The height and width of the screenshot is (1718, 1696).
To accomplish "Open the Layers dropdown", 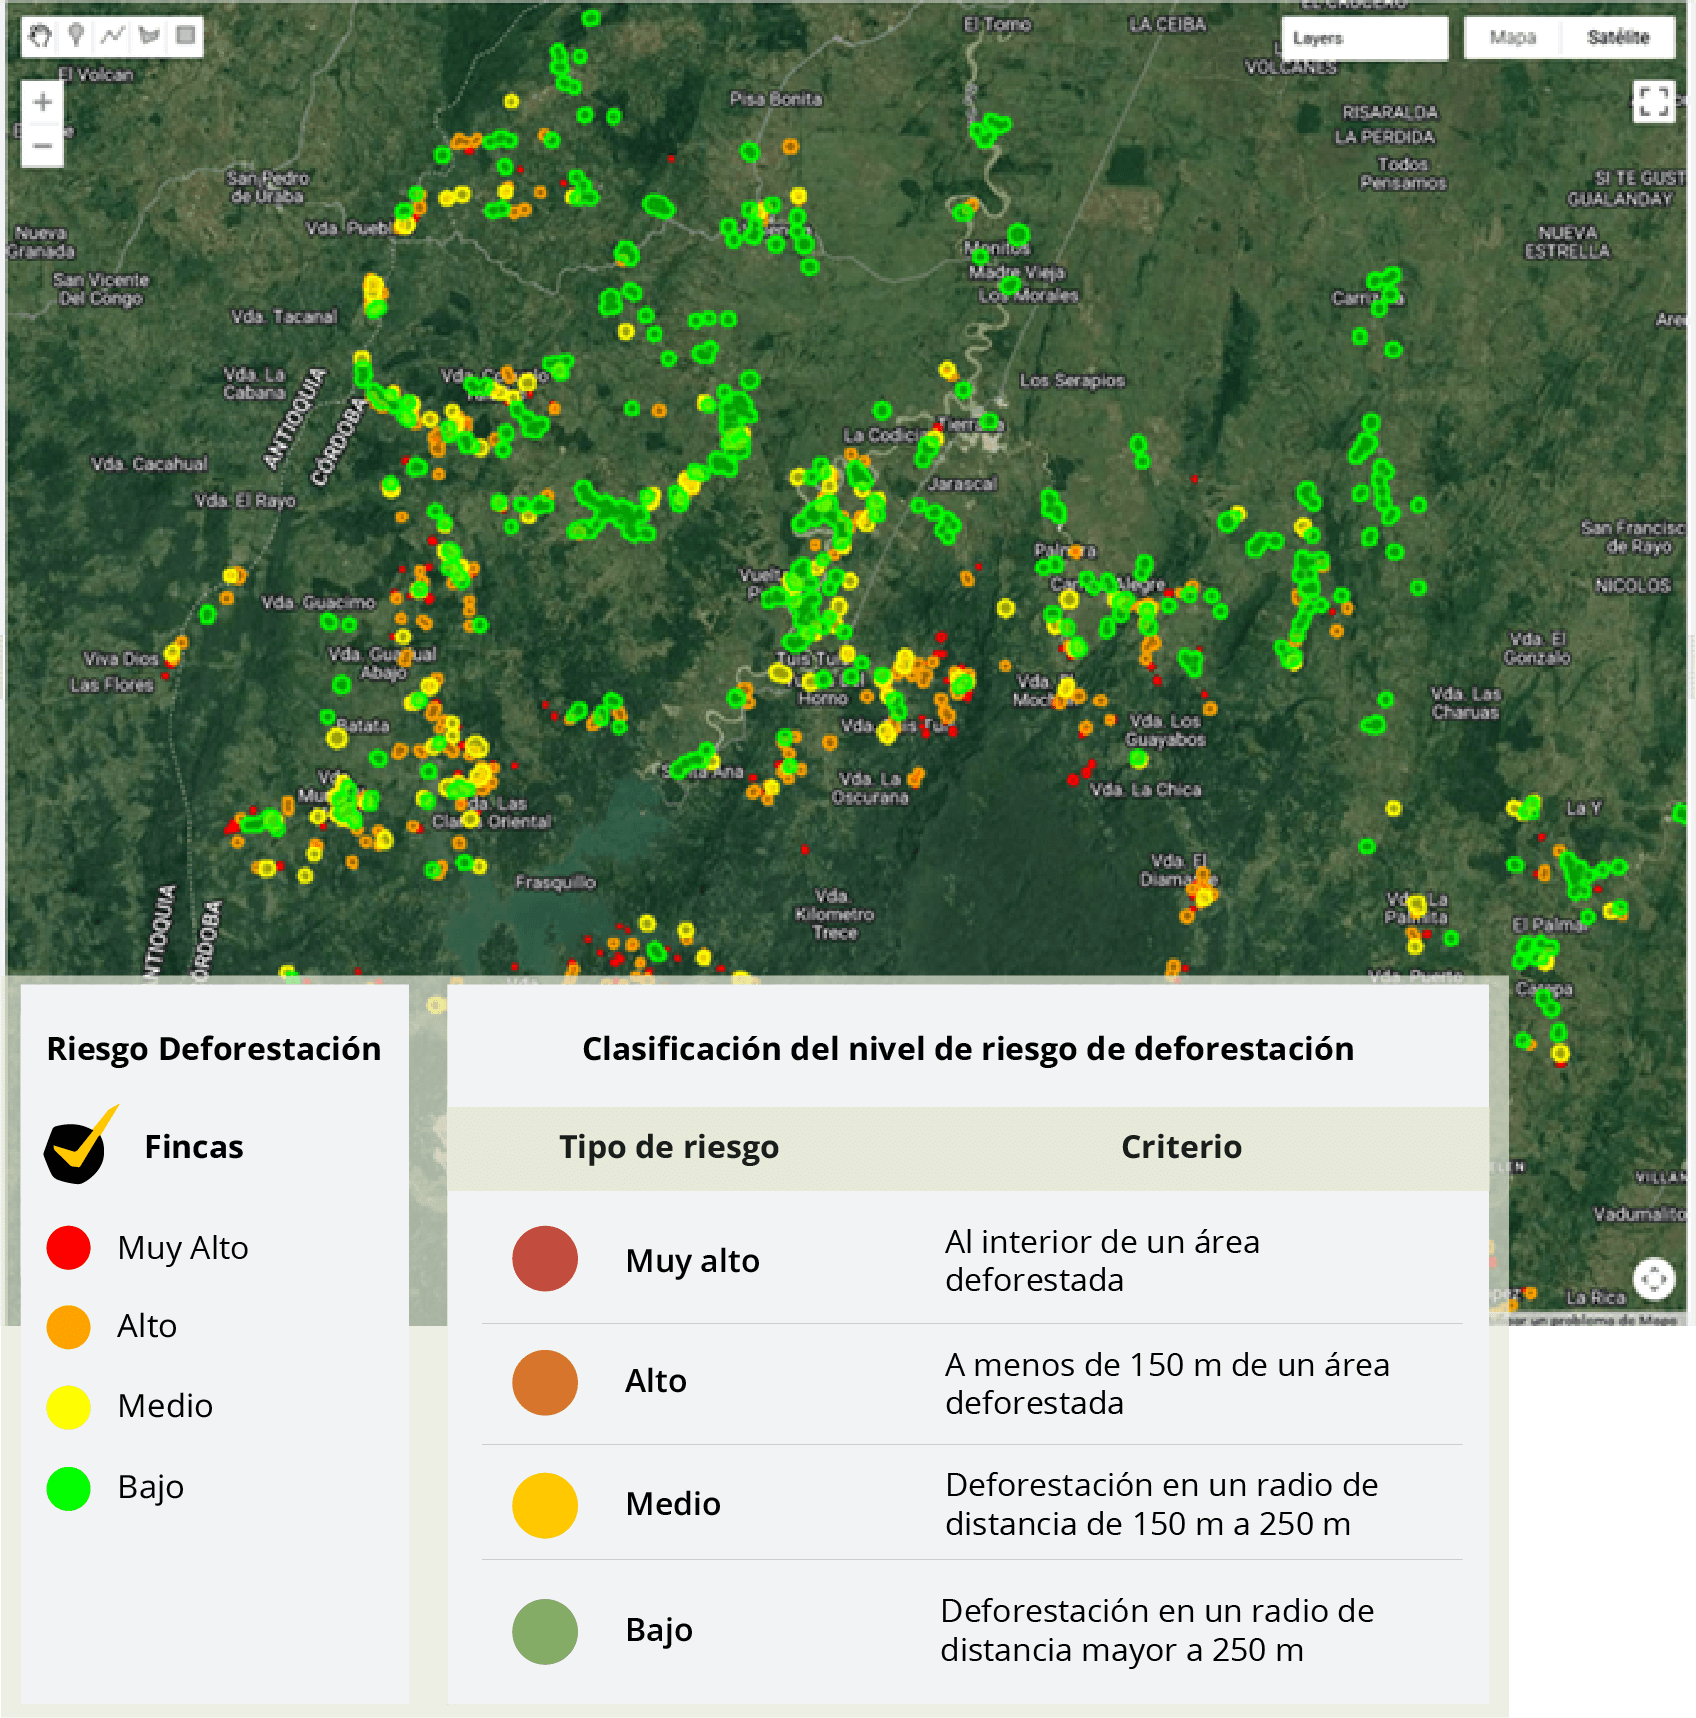I will [x=1364, y=39].
